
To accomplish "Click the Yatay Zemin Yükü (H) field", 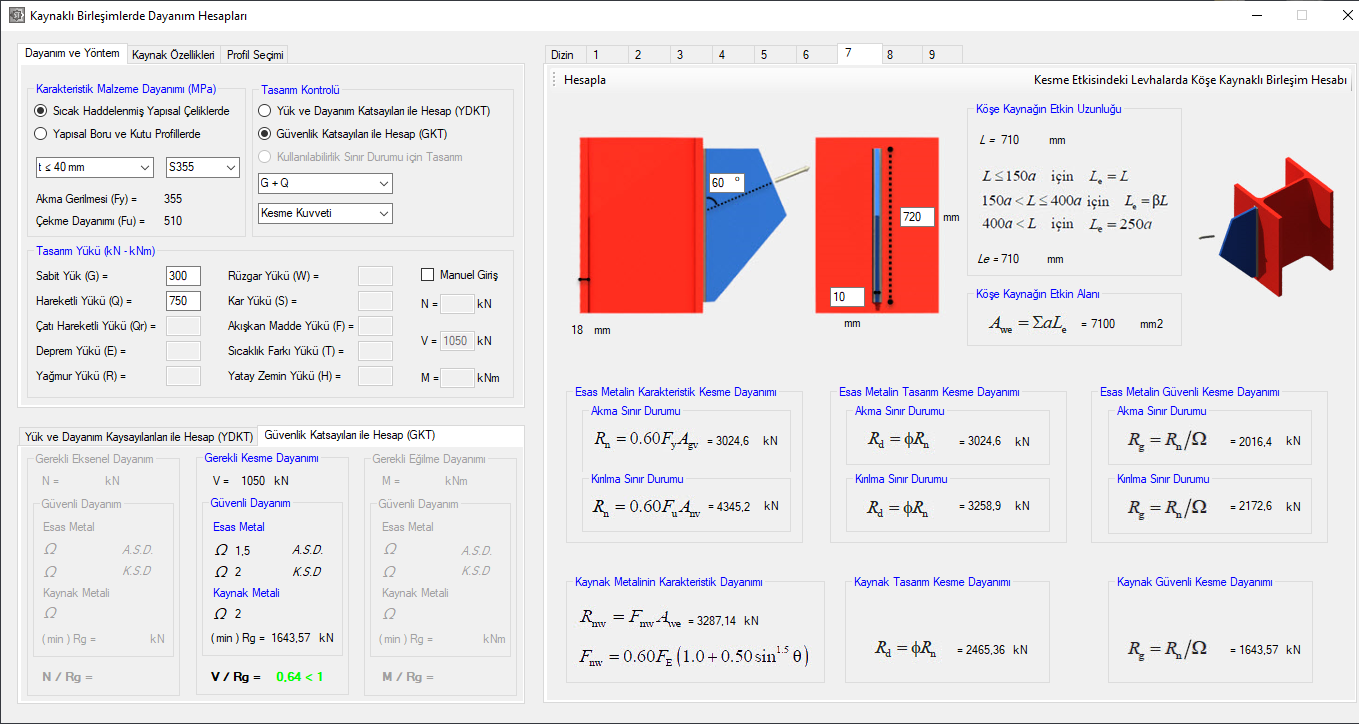I will pos(375,376).
